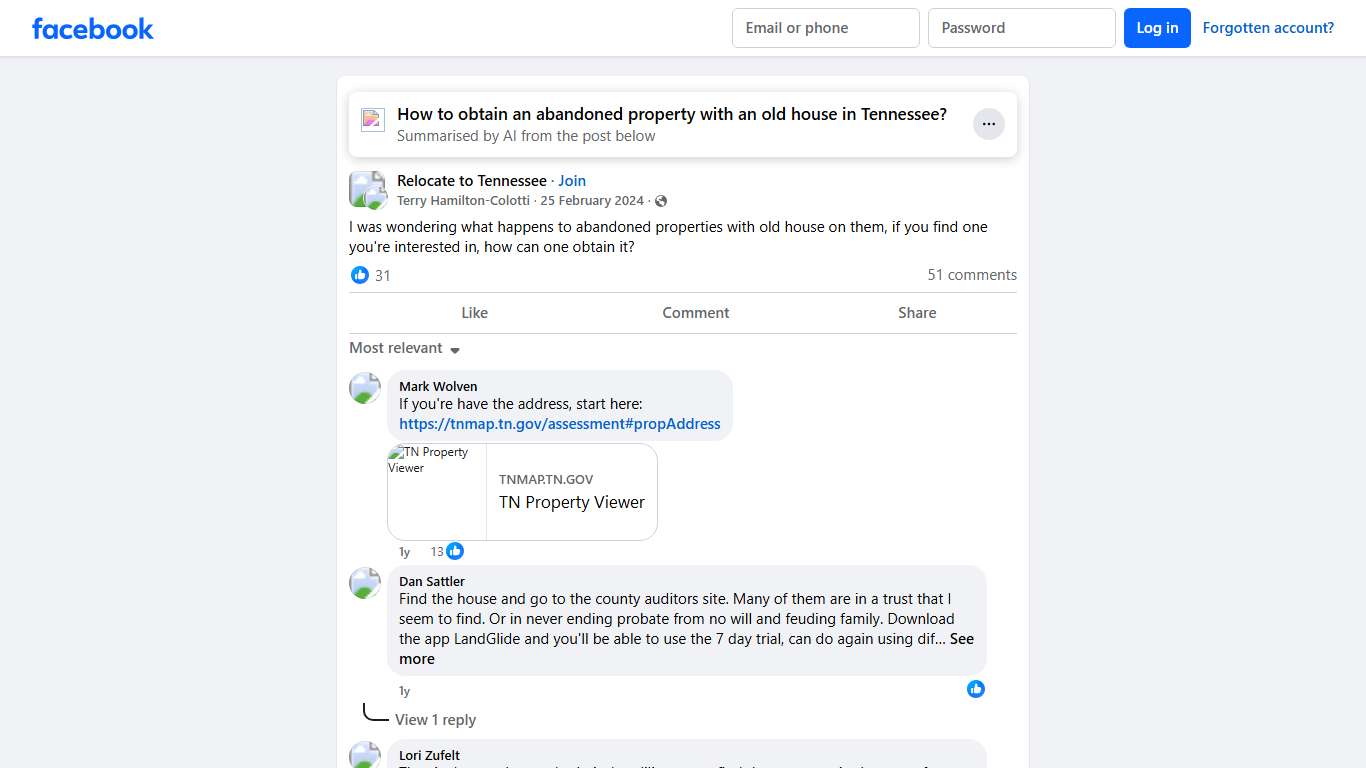Click the Facebook logo
The width and height of the screenshot is (1366, 768).
(93, 28)
